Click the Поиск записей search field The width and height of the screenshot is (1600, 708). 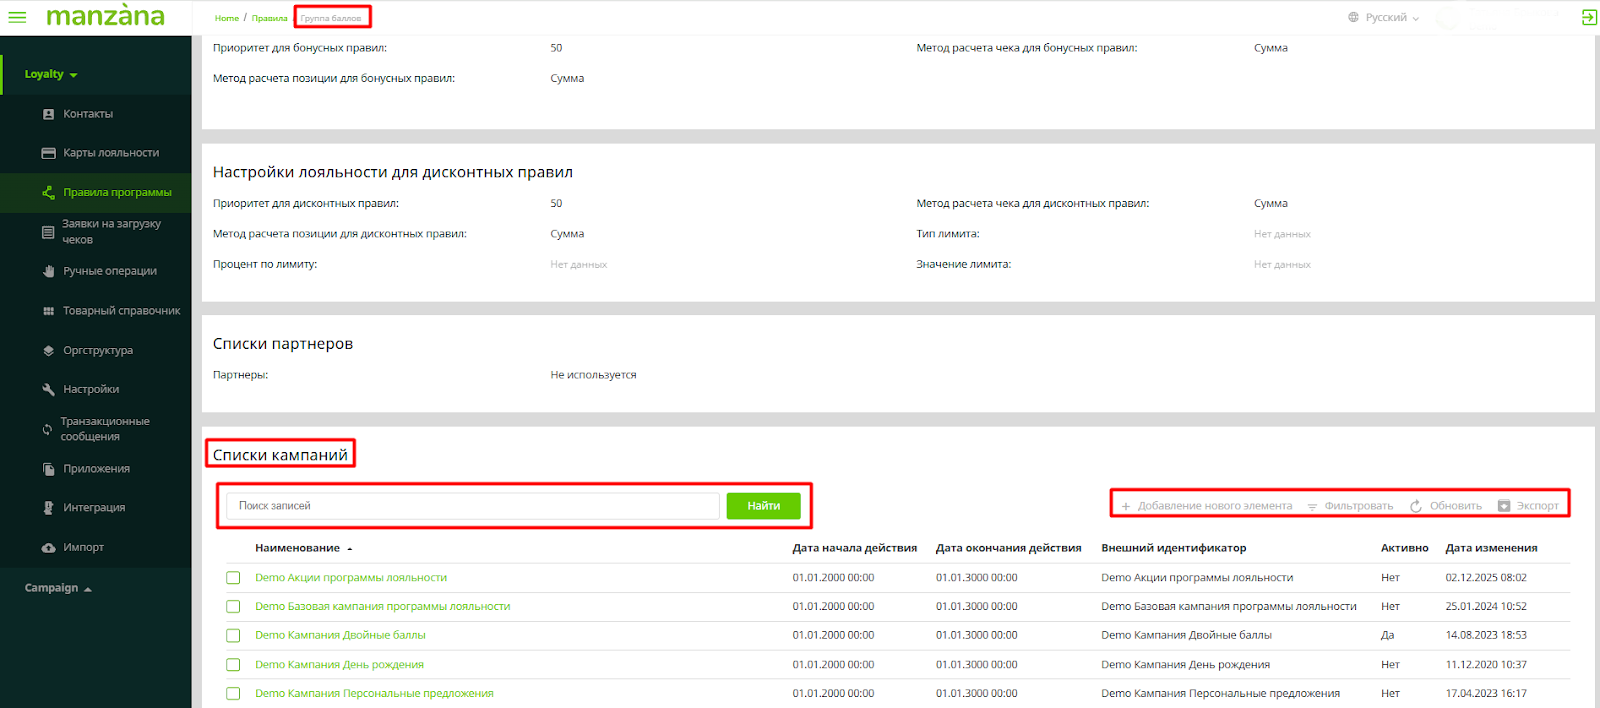pos(472,506)
